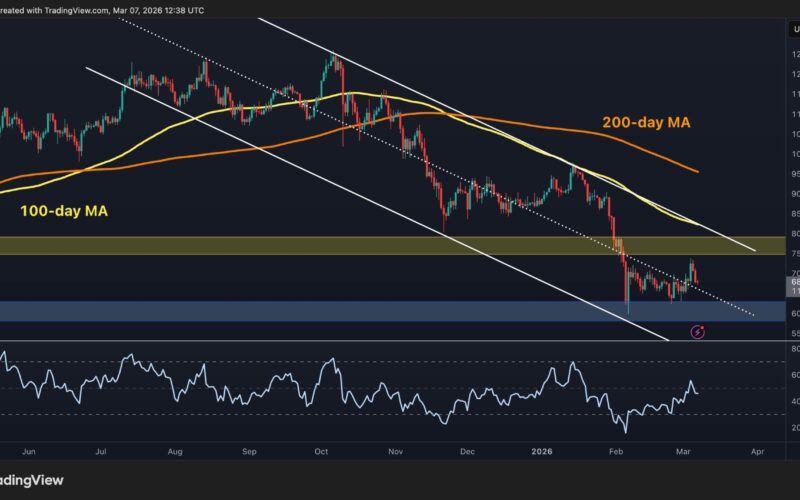The height and width of the screenshot is (500, 800).
Task: Click the 200-day MA label
Action: pyautogui.click(x=648, y=124)
